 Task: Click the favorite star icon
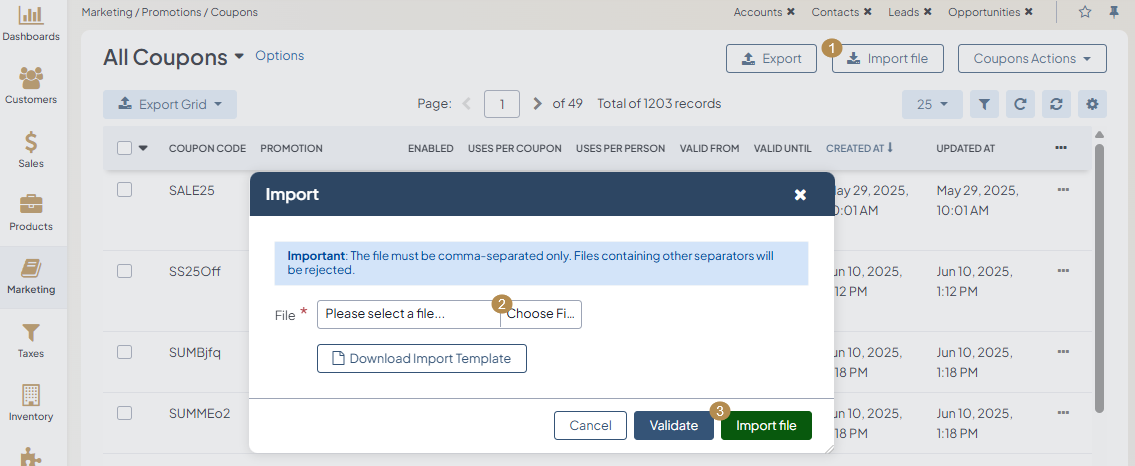coord(1085,12)
